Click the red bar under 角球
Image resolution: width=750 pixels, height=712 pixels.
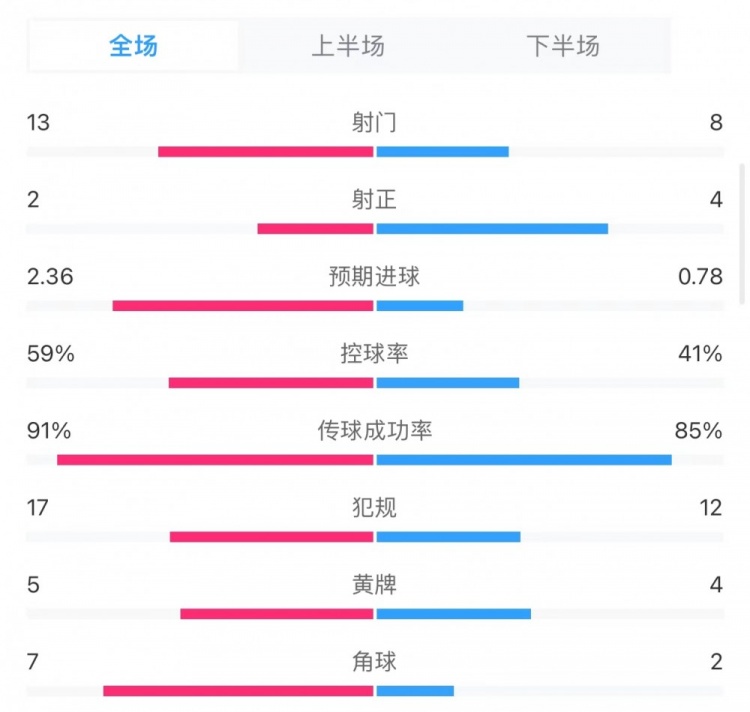pyautogui.click(x=238, y=691)
